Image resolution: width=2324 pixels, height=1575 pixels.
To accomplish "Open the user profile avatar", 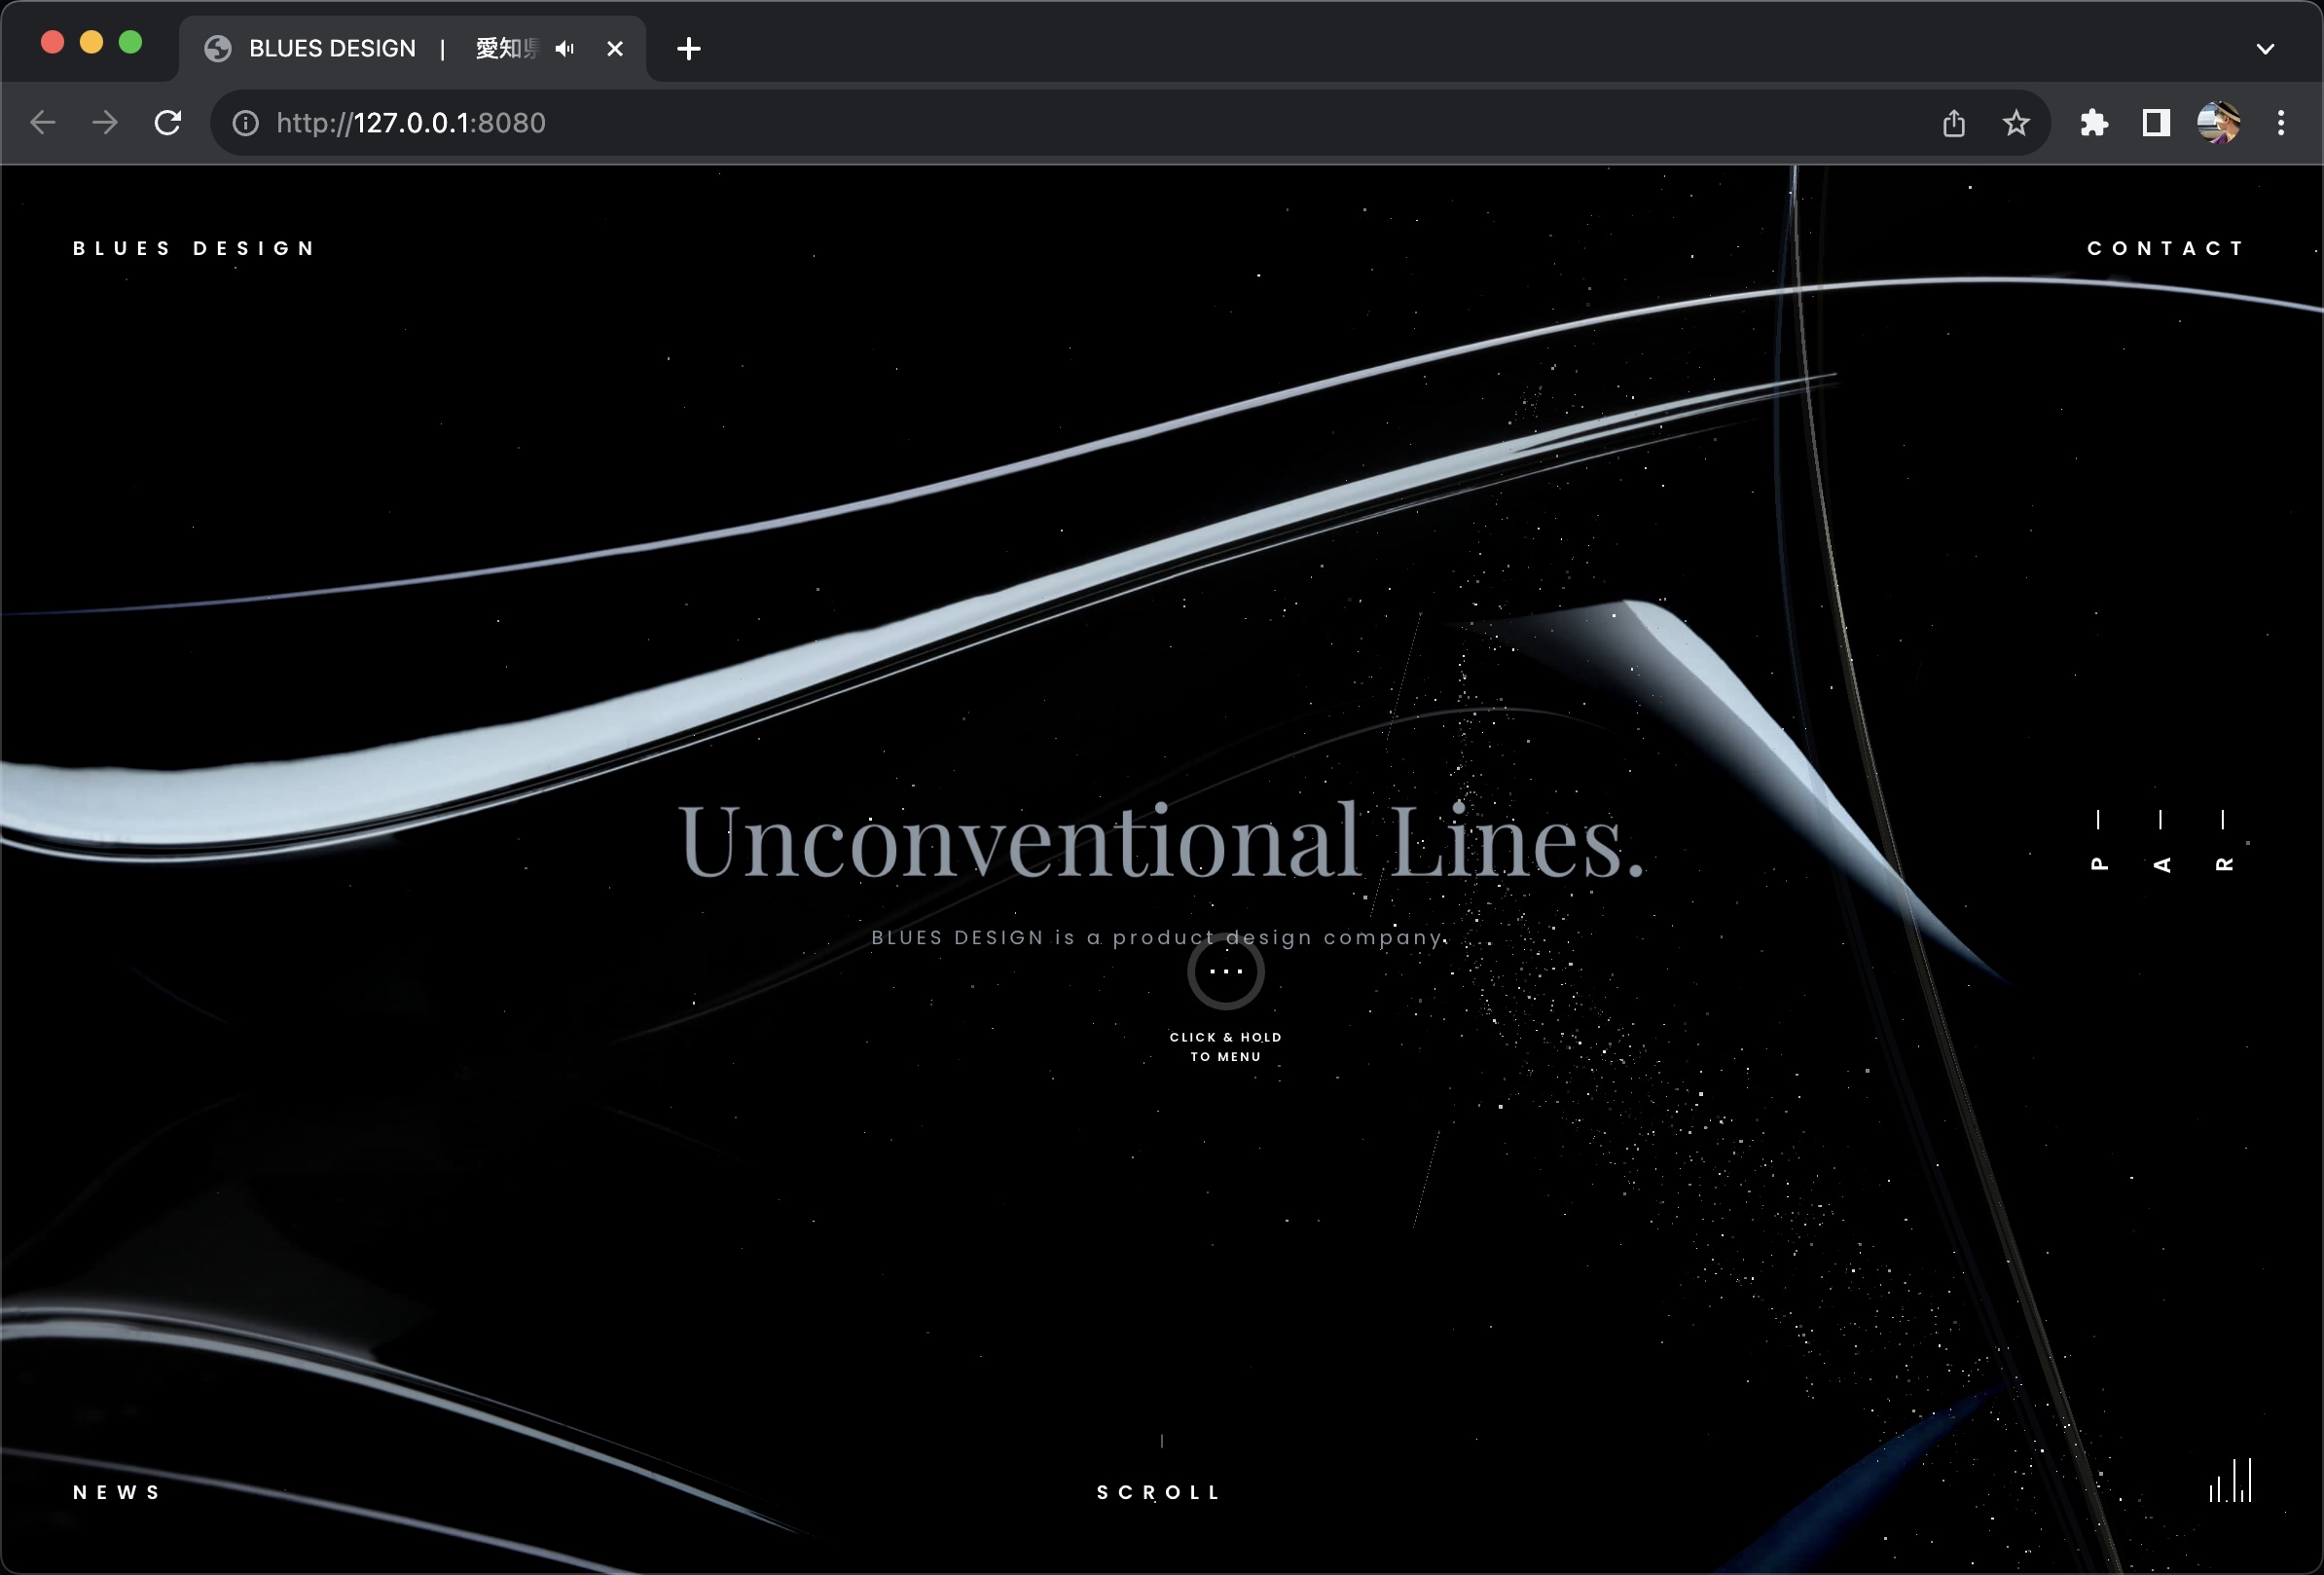I will point(2218,123).
